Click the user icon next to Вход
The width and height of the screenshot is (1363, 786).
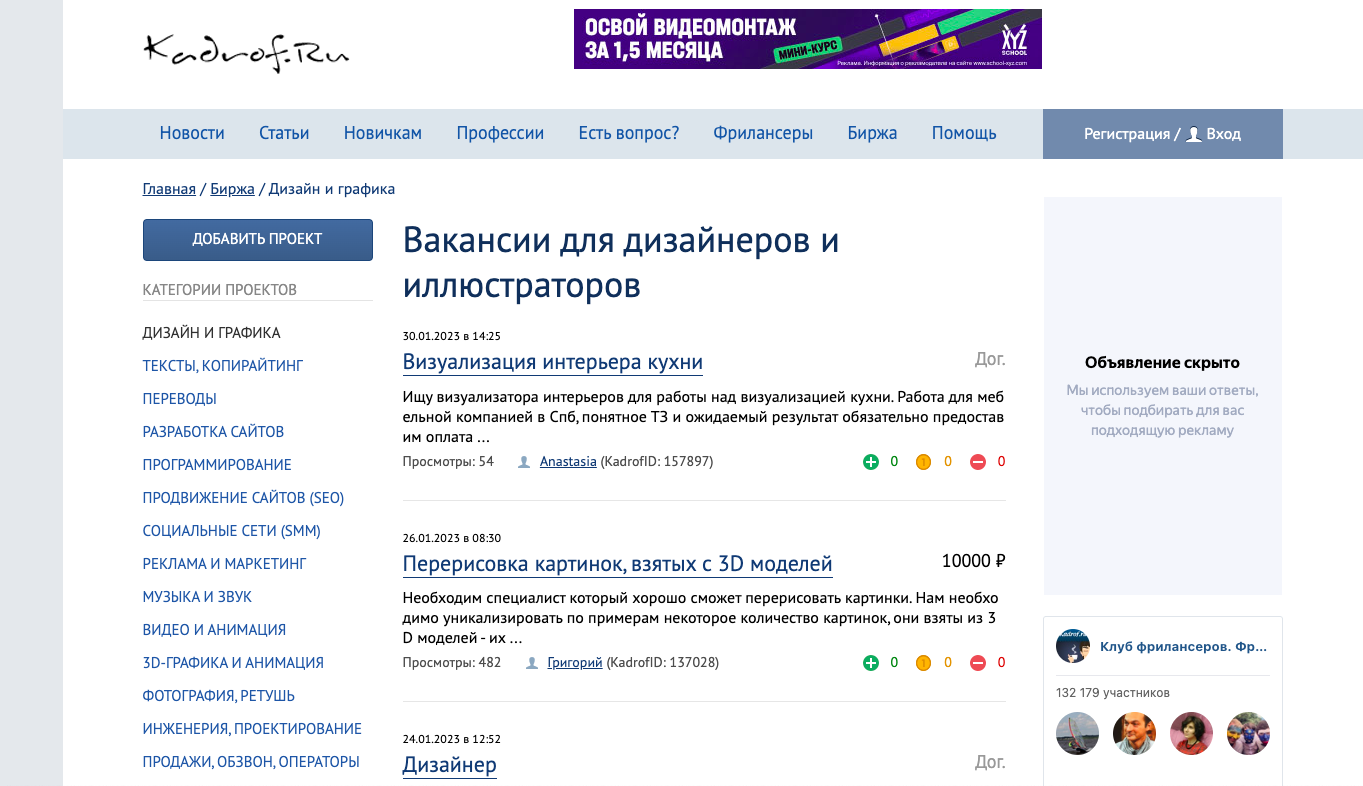1193,134
